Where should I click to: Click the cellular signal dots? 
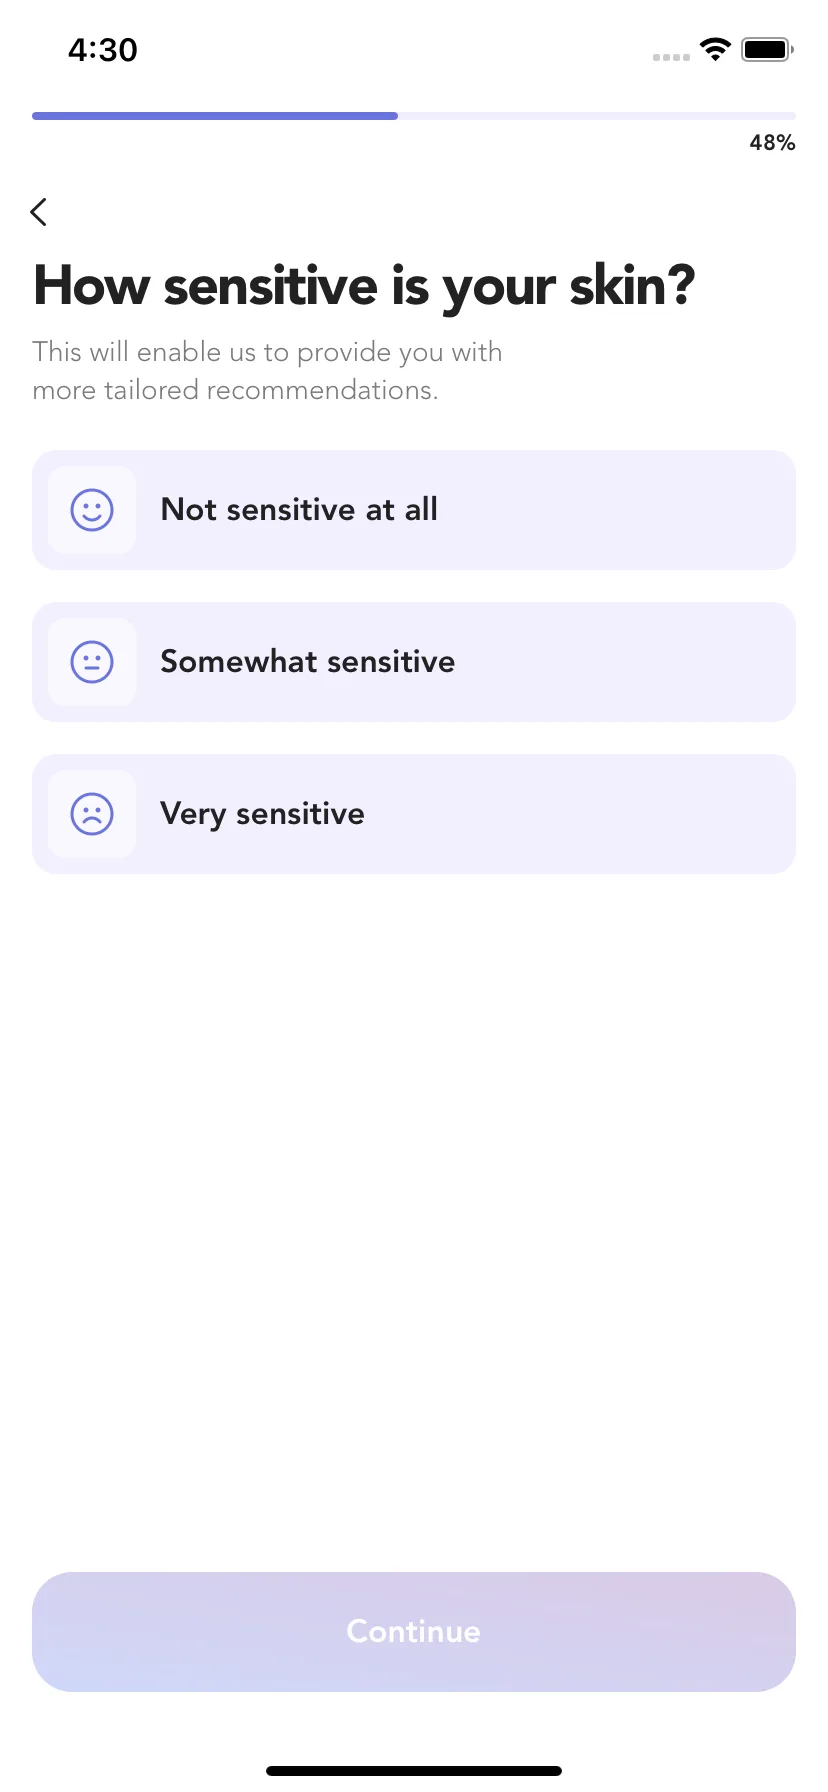tap(671, 57)
